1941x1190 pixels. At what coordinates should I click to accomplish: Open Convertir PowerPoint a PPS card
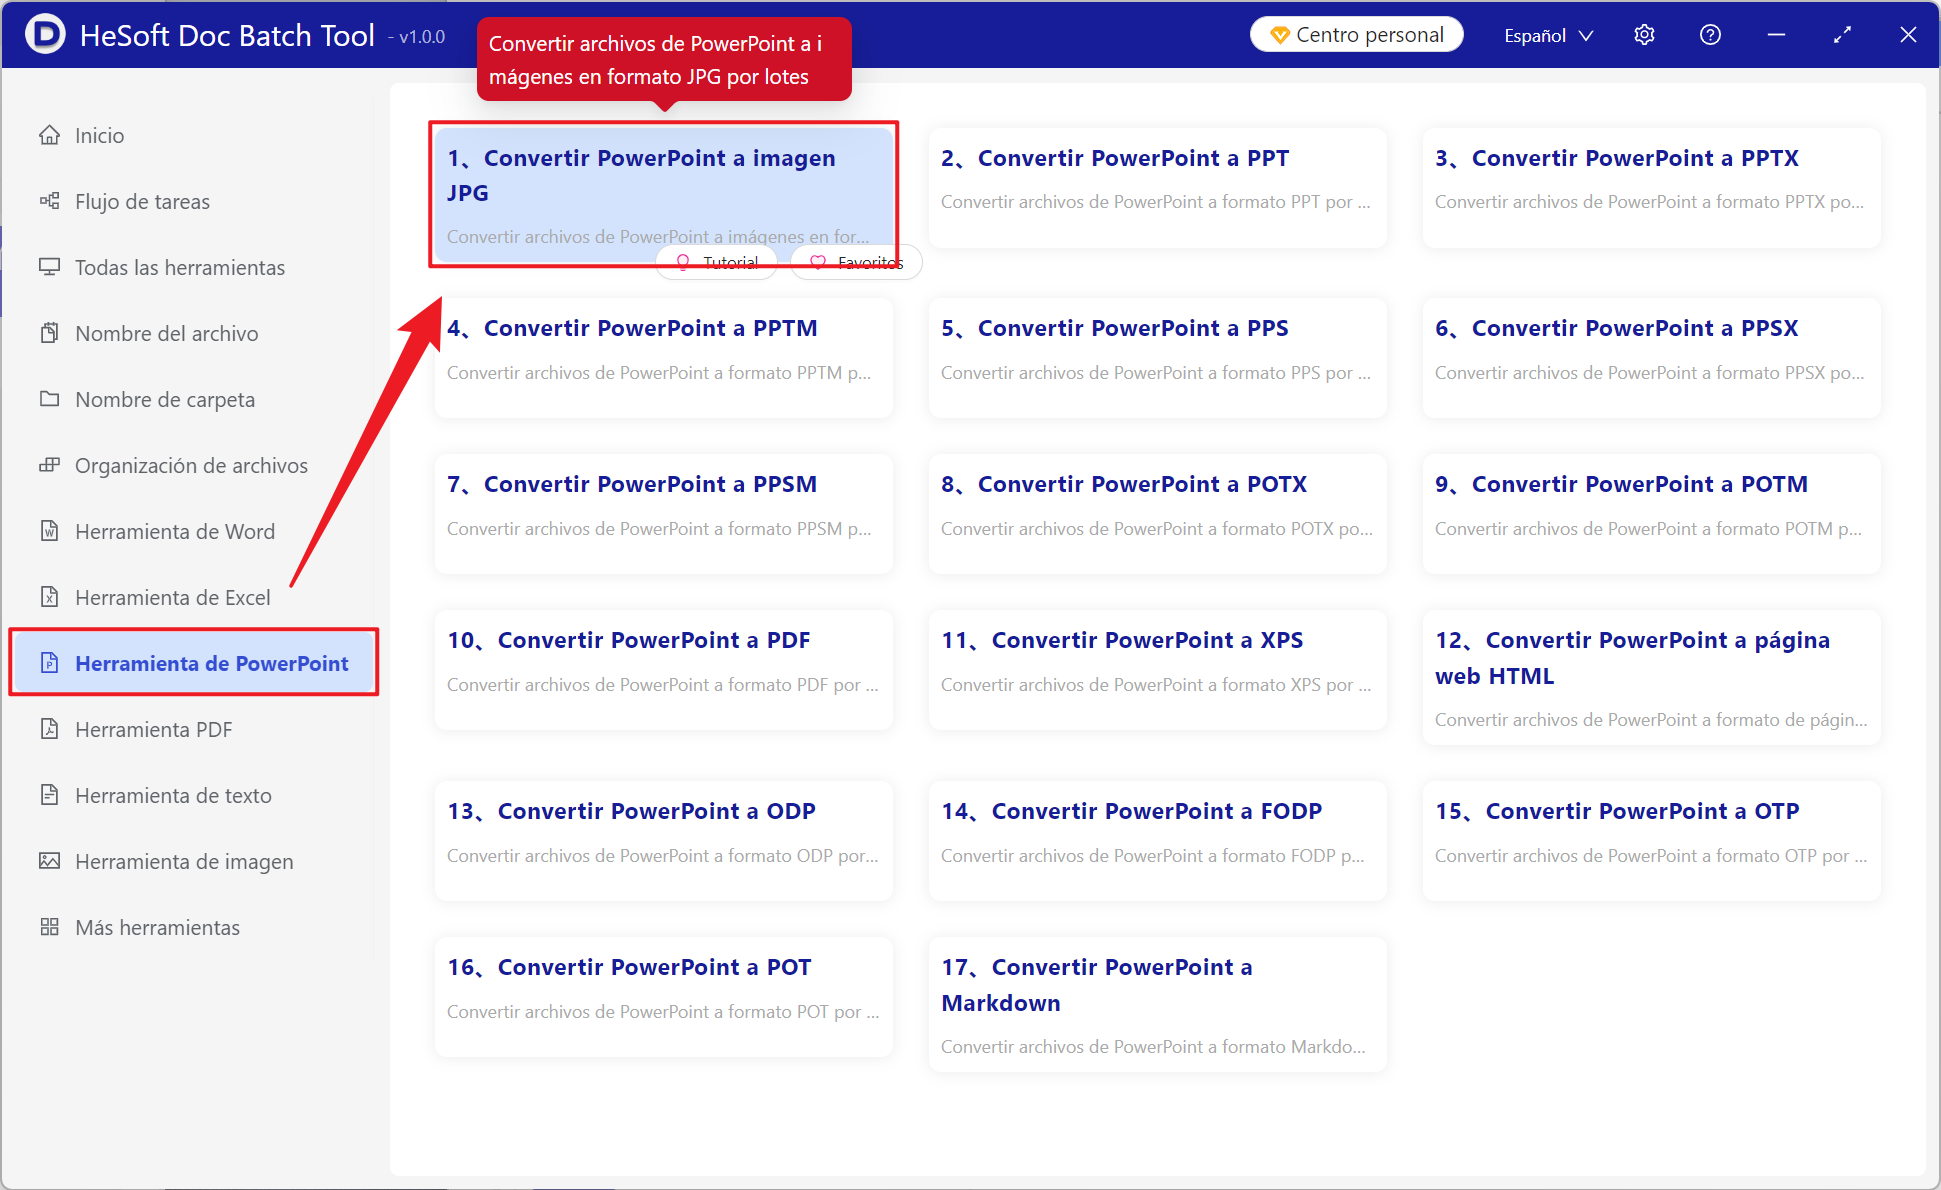click(x=1157, y=357)
